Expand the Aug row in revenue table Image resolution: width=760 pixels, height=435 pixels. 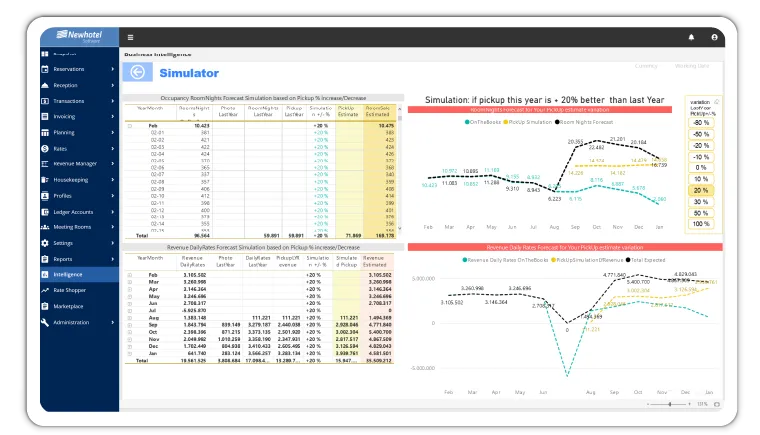(130, 318)
